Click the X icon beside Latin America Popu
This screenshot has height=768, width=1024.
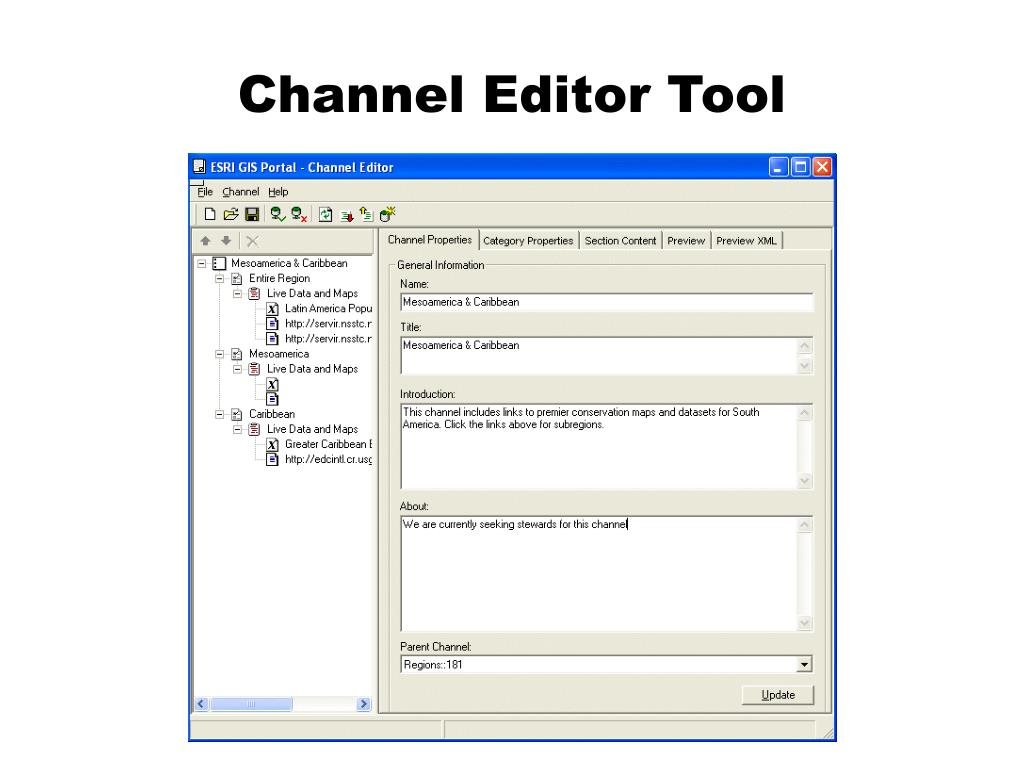coord(273,309)
